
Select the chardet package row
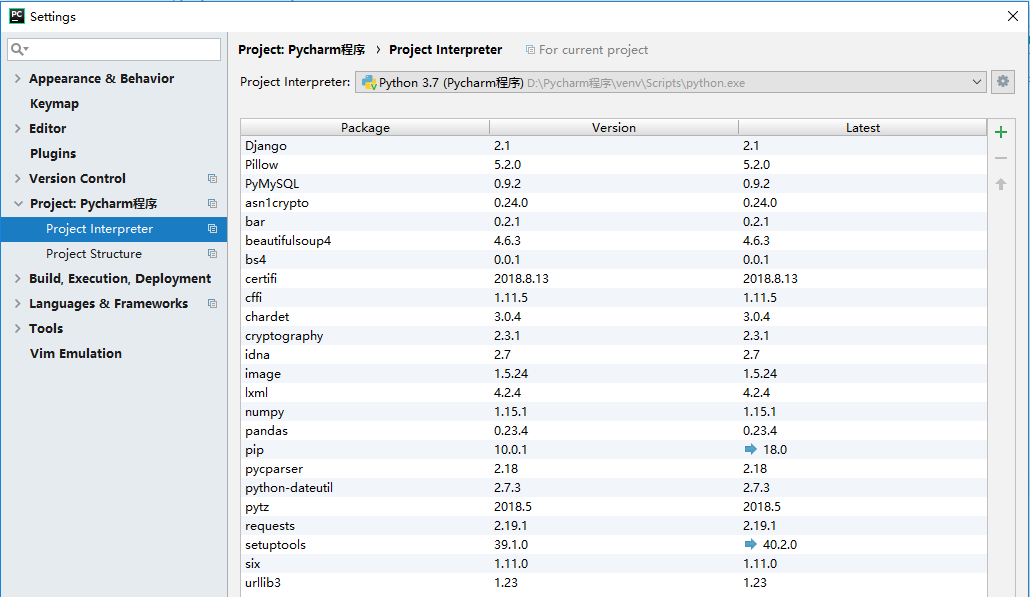tap(614, 317)
